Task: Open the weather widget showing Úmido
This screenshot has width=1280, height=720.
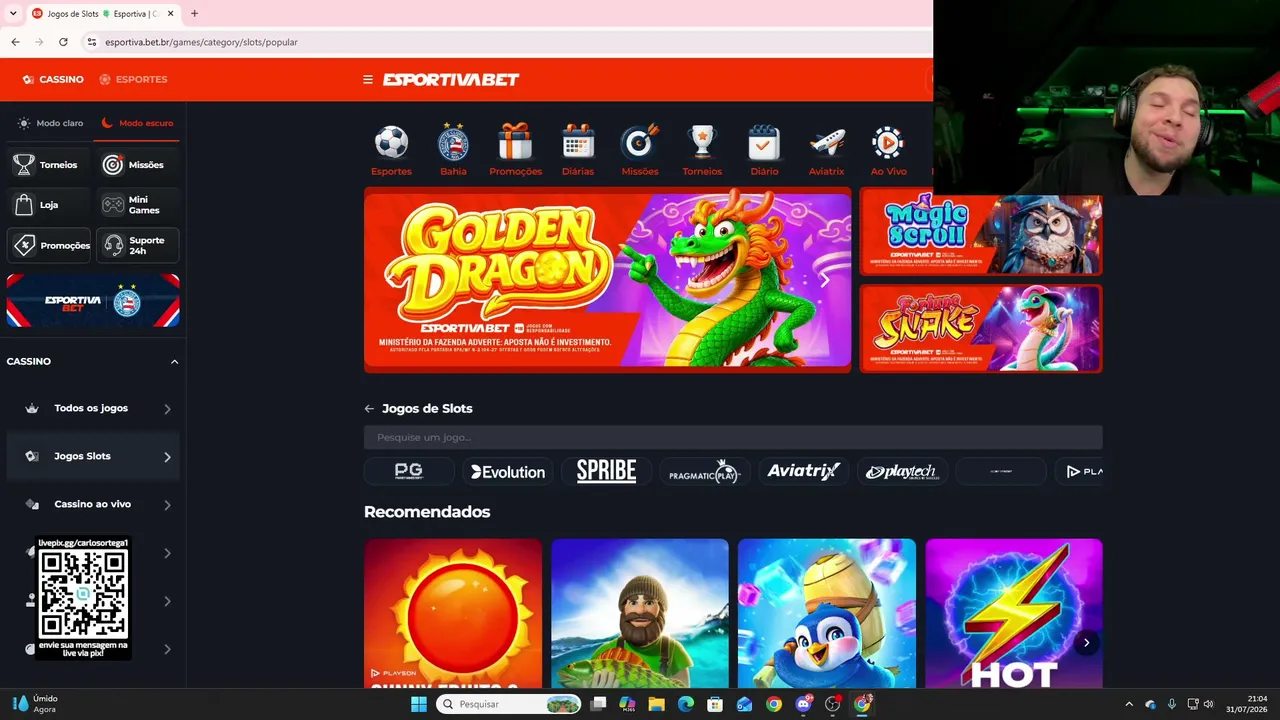Action: point(35,704)
